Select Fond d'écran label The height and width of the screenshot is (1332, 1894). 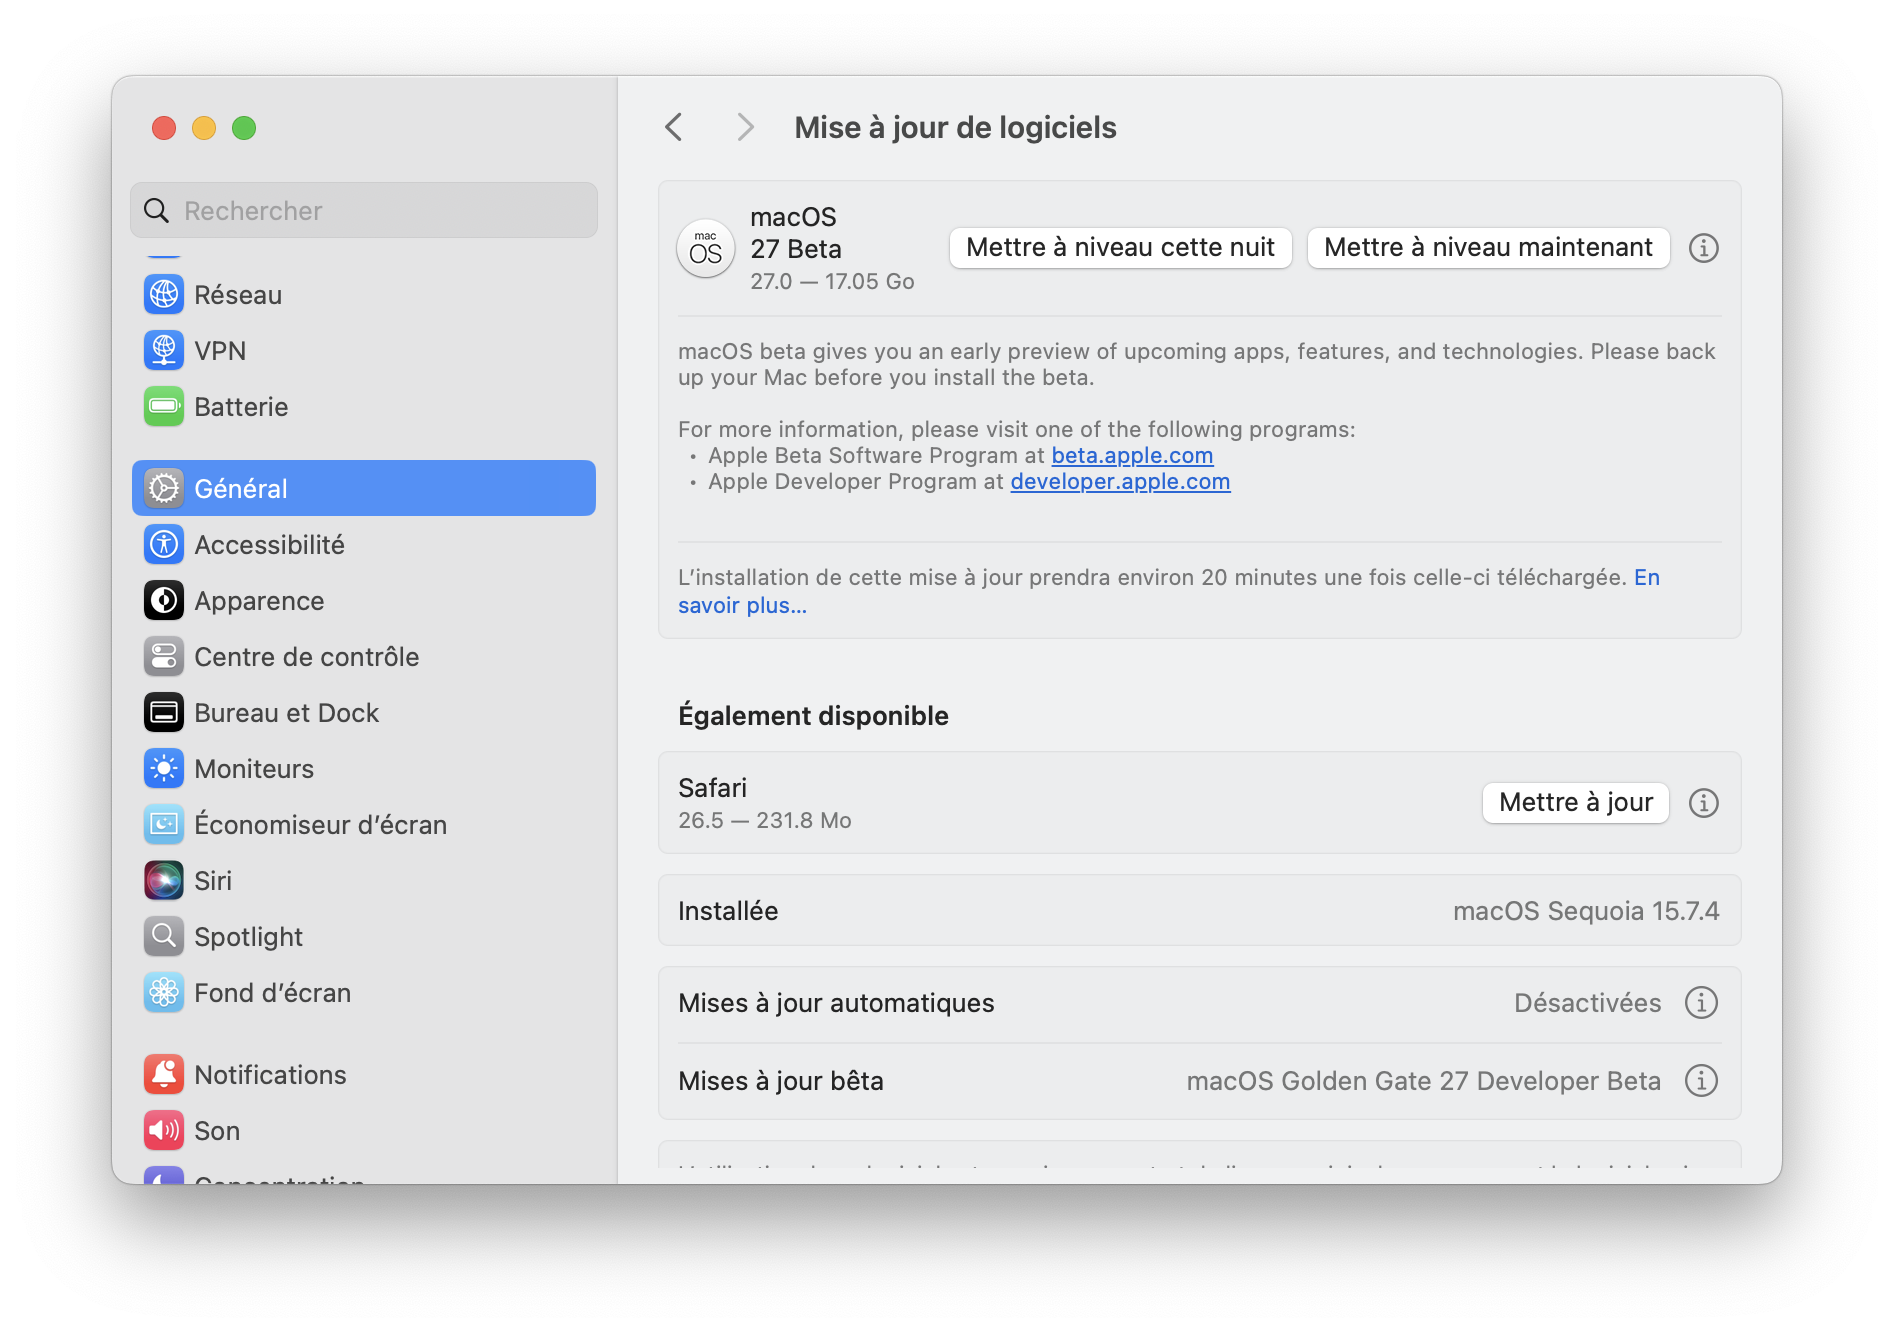tap(273, 993)
